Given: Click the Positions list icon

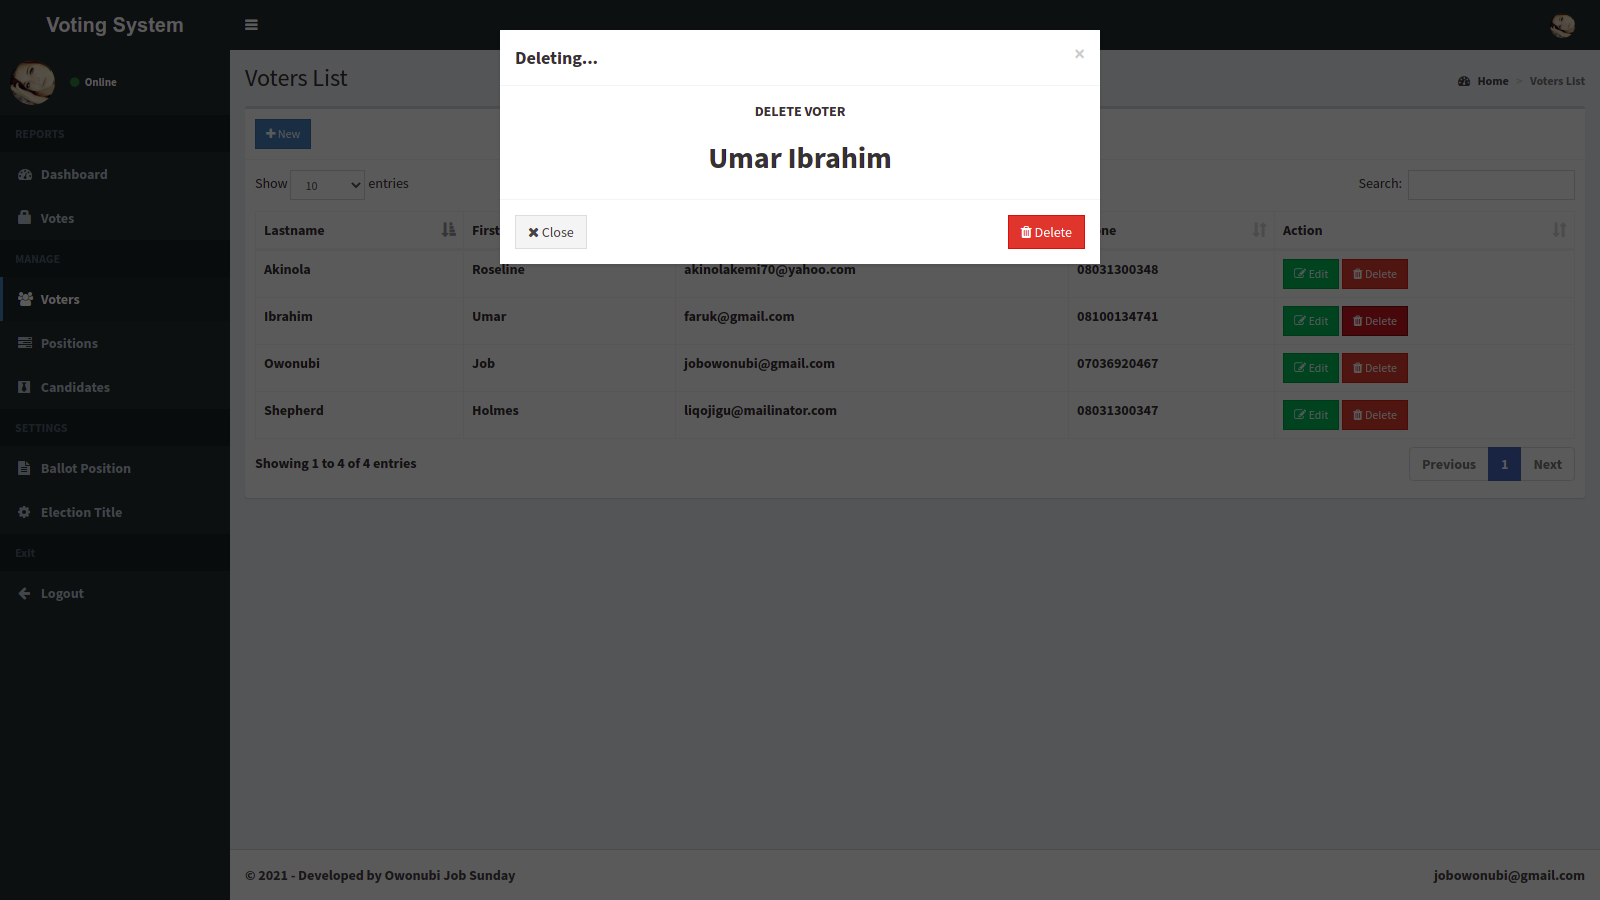Looking at the screenshot, I should click(25, 343).
